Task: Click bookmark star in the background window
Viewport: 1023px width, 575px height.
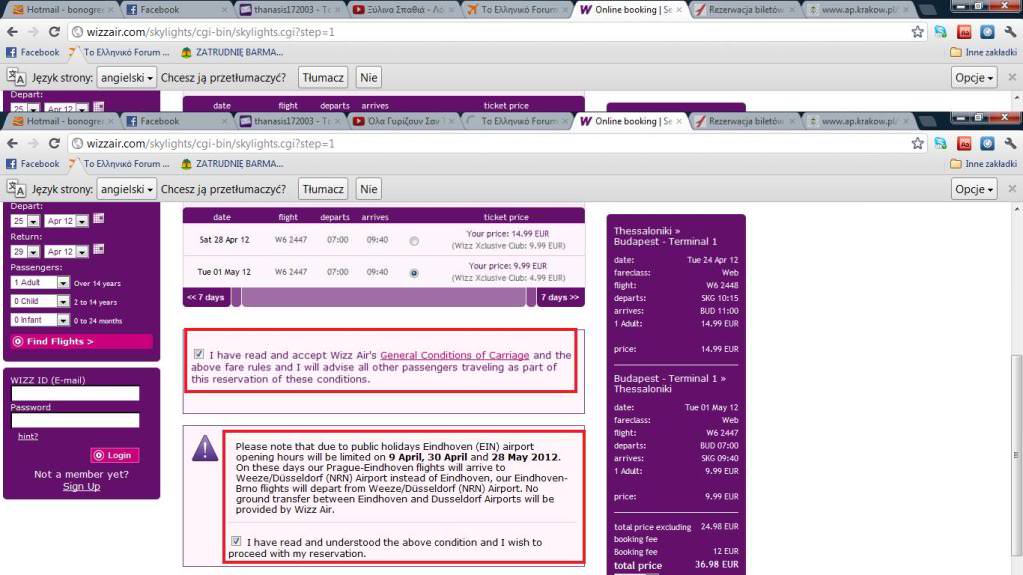Action: pyautogui.click(x=917, y=31)
